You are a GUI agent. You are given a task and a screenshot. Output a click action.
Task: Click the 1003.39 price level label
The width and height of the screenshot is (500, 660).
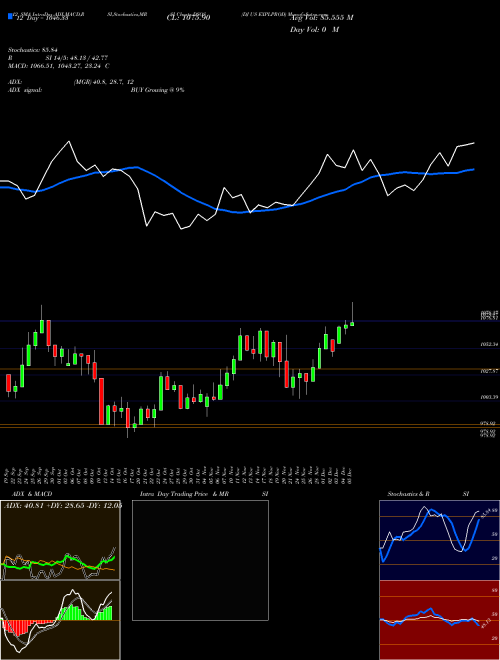(490, 397)
